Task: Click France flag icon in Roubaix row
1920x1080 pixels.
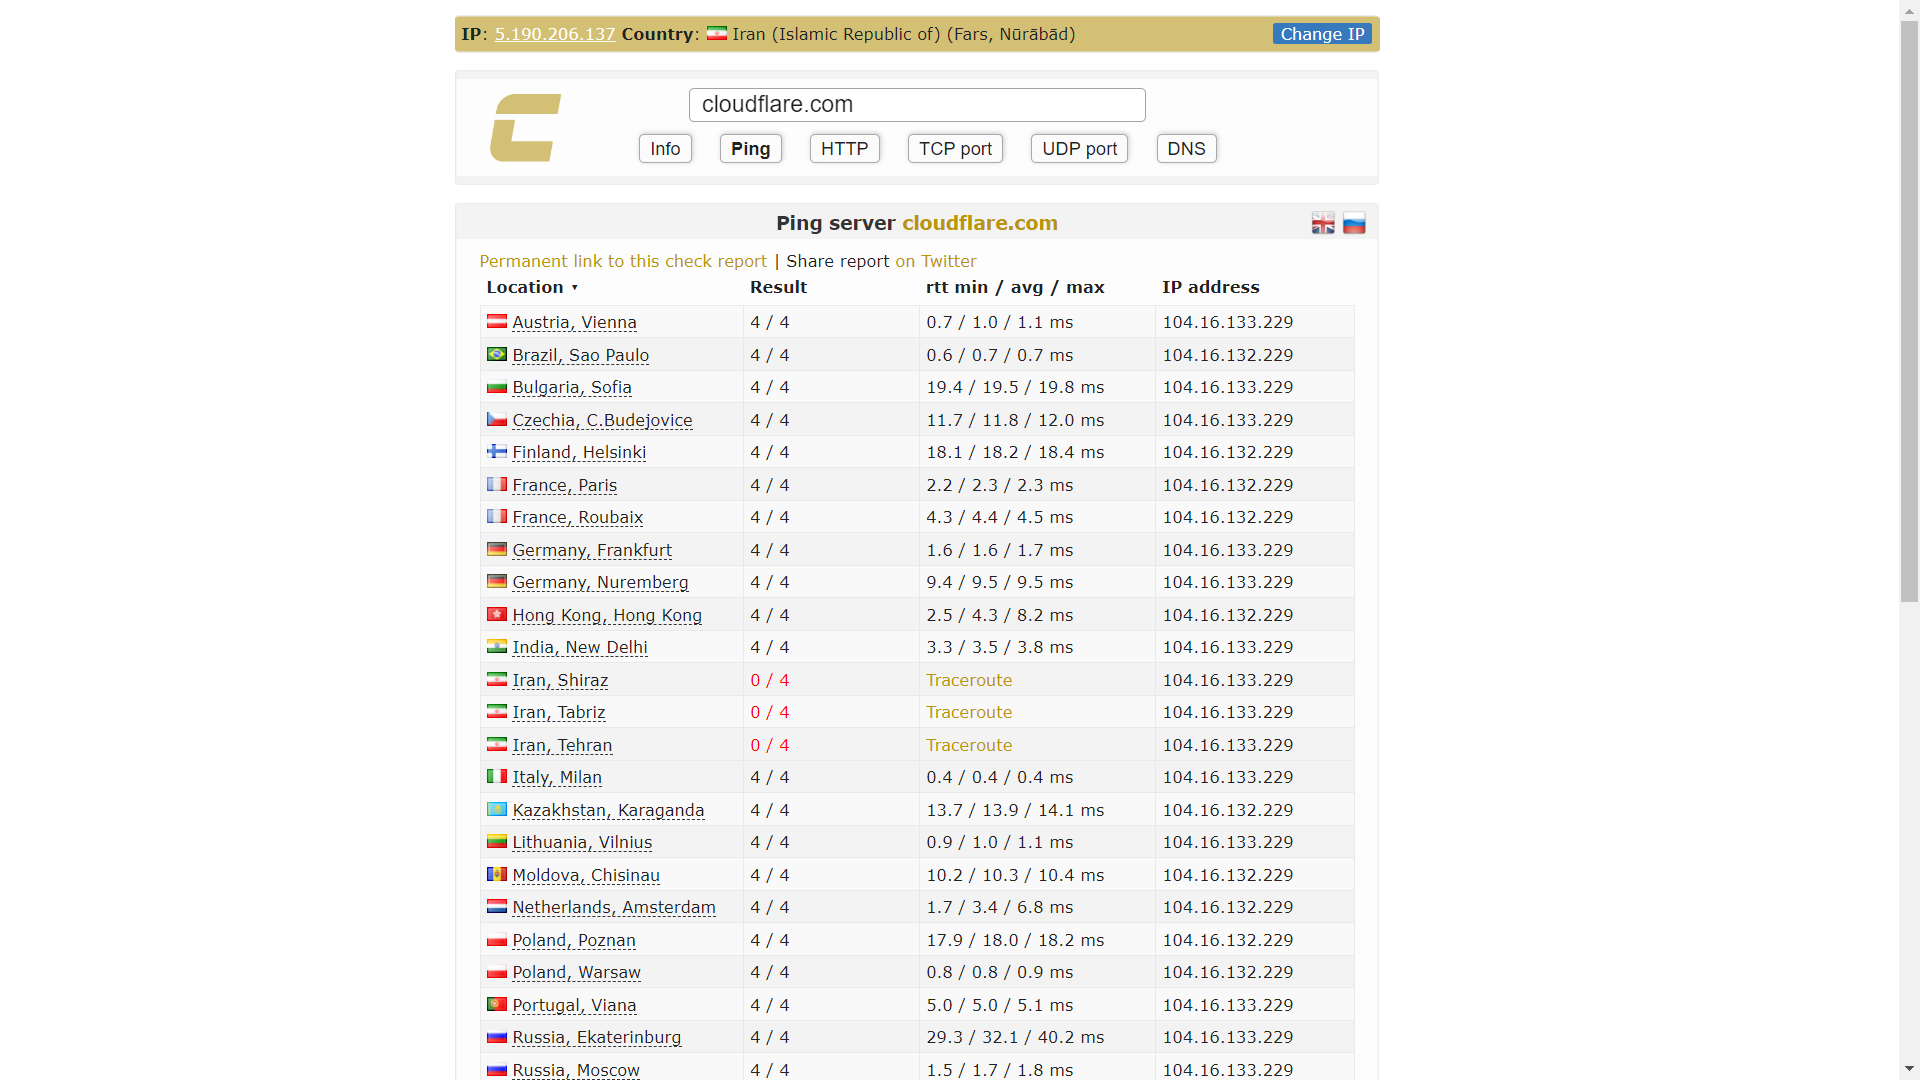Action: point(497,516)
